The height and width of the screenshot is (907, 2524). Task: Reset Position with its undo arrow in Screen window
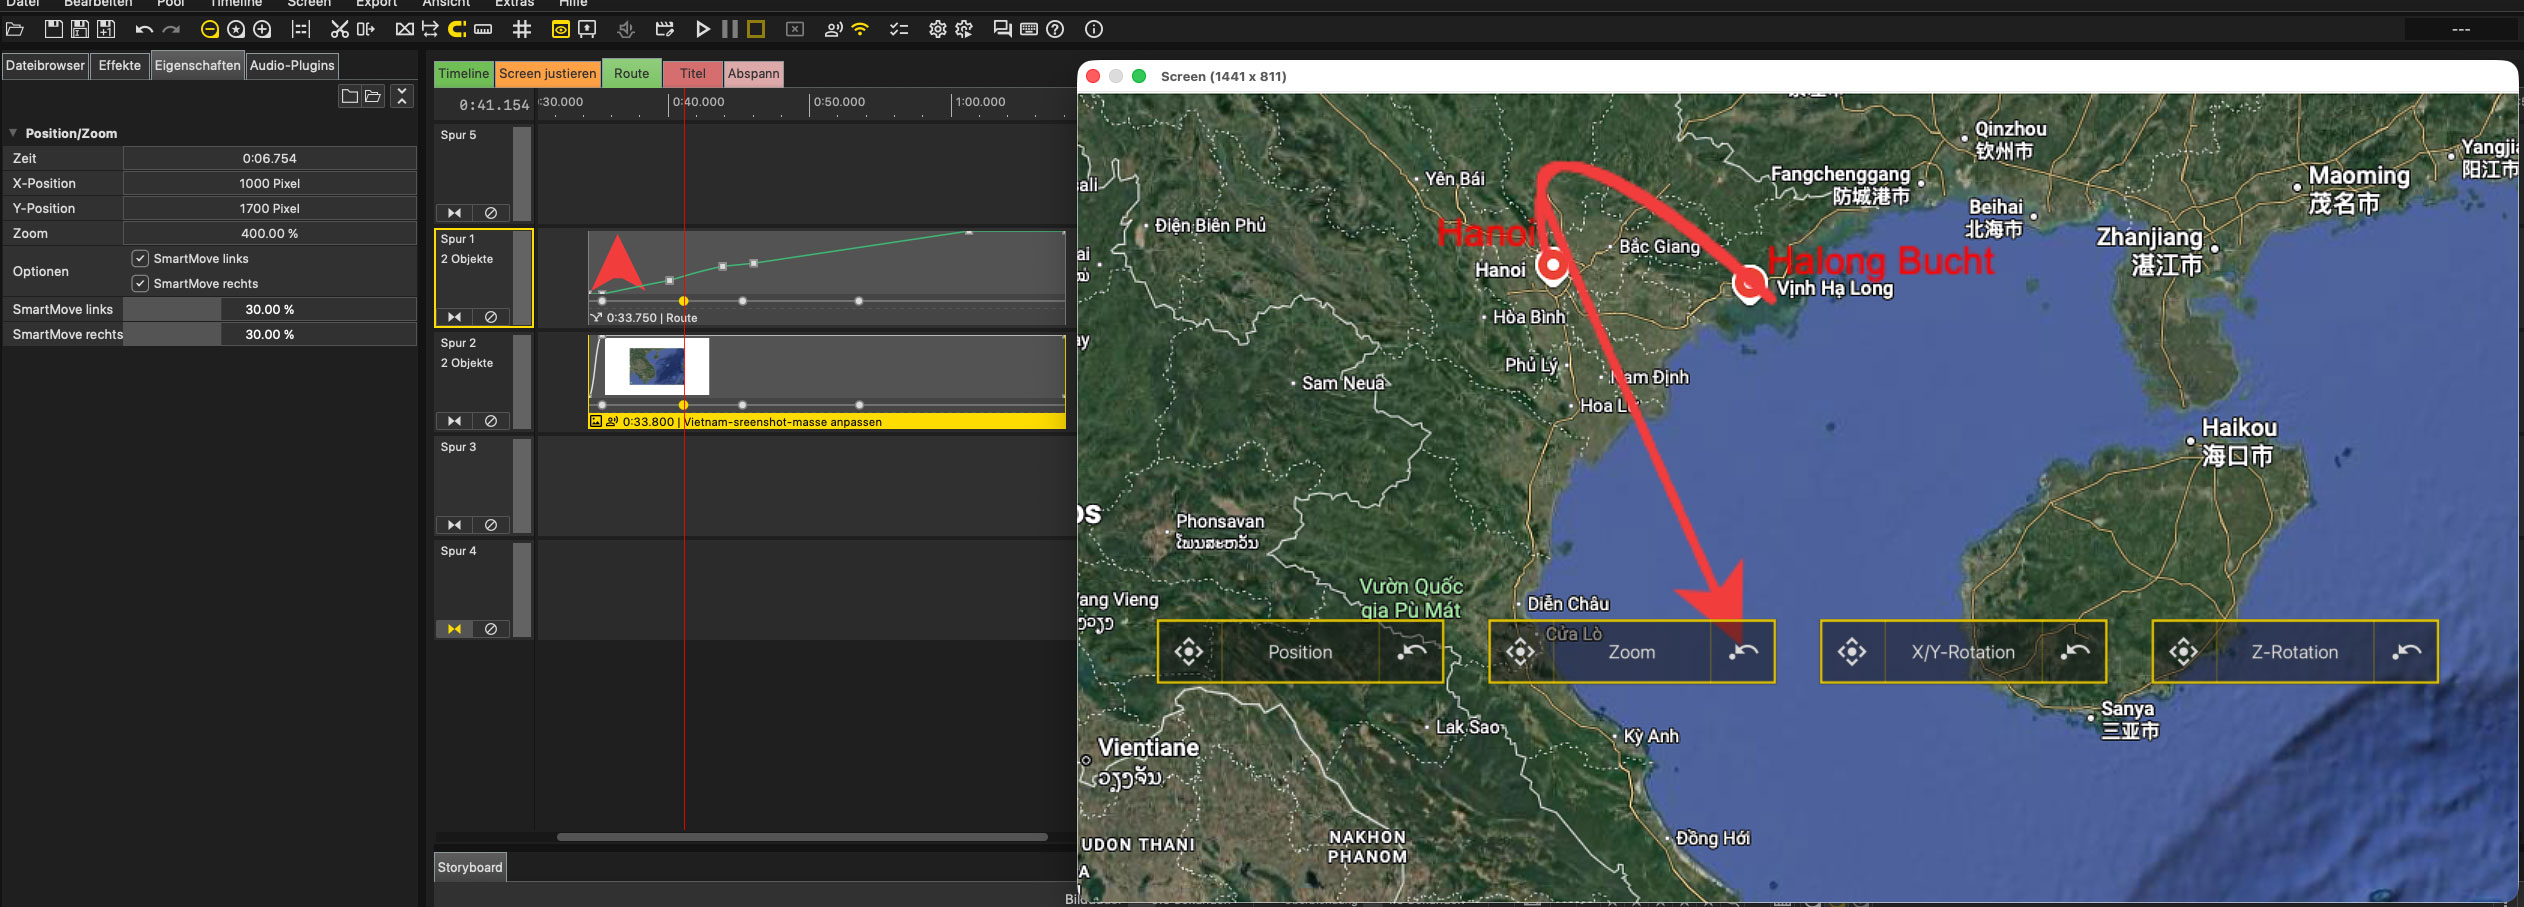pos(1413,652)
